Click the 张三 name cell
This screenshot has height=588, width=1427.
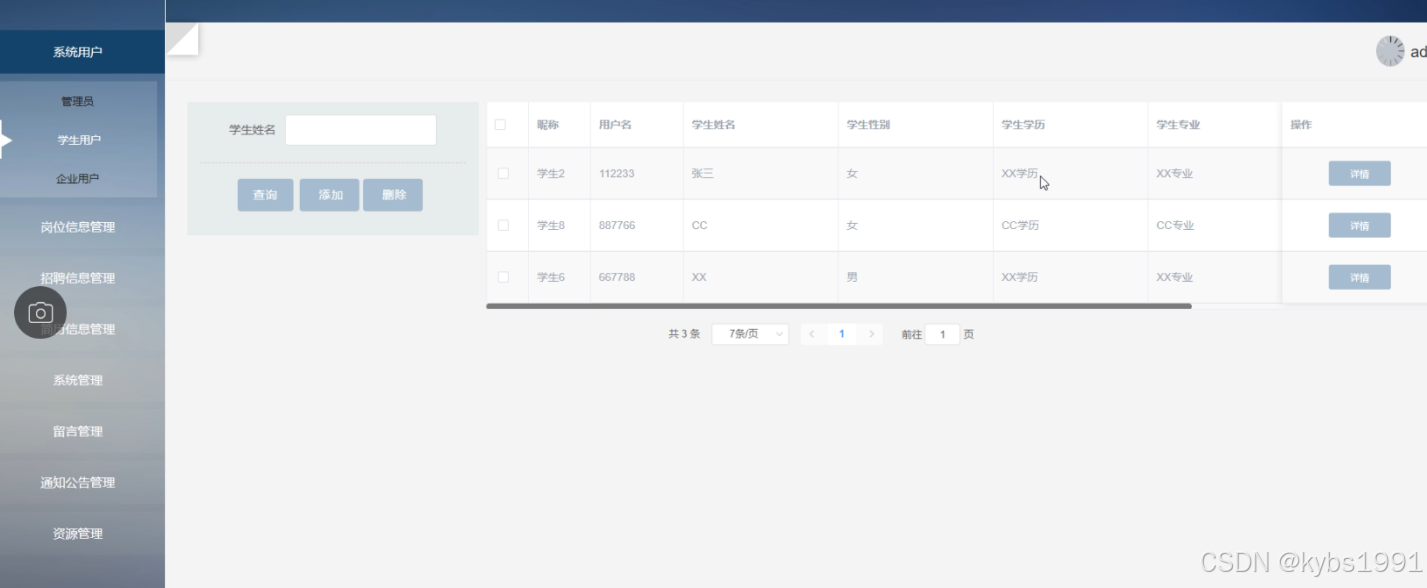(703, 173)
